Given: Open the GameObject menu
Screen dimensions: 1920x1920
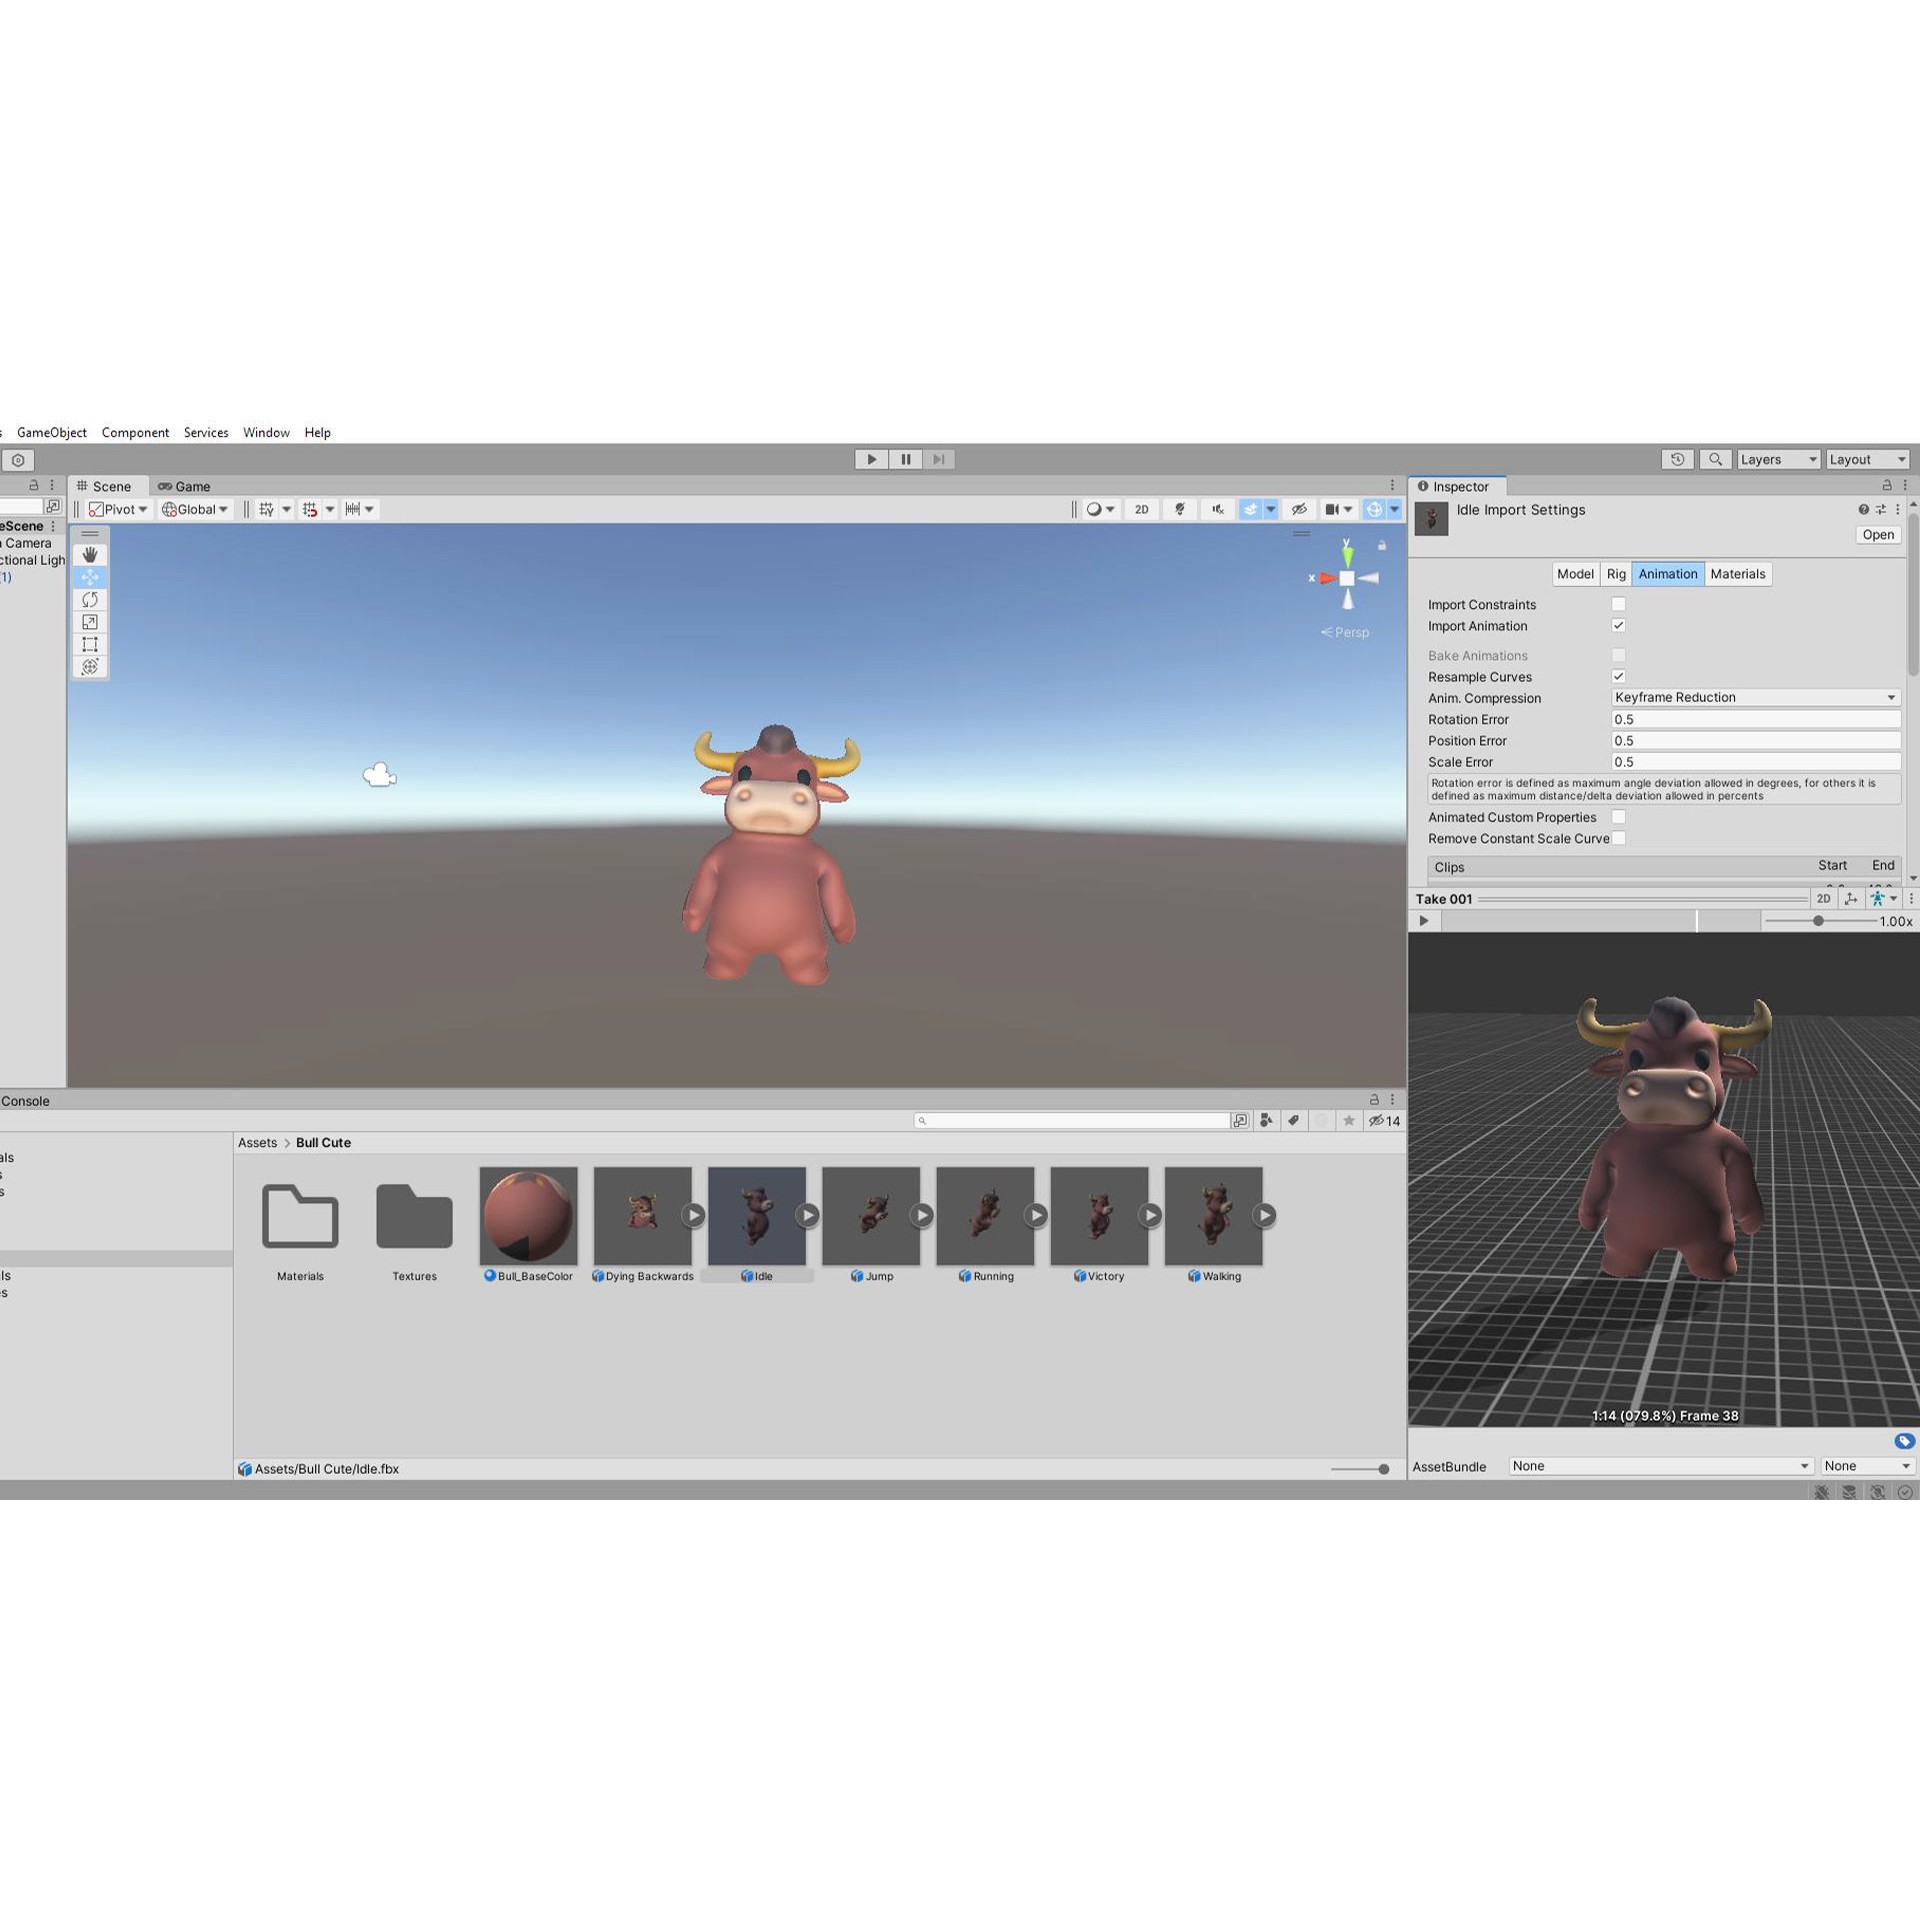Looking at the screenshot, I should click(52, 432).
